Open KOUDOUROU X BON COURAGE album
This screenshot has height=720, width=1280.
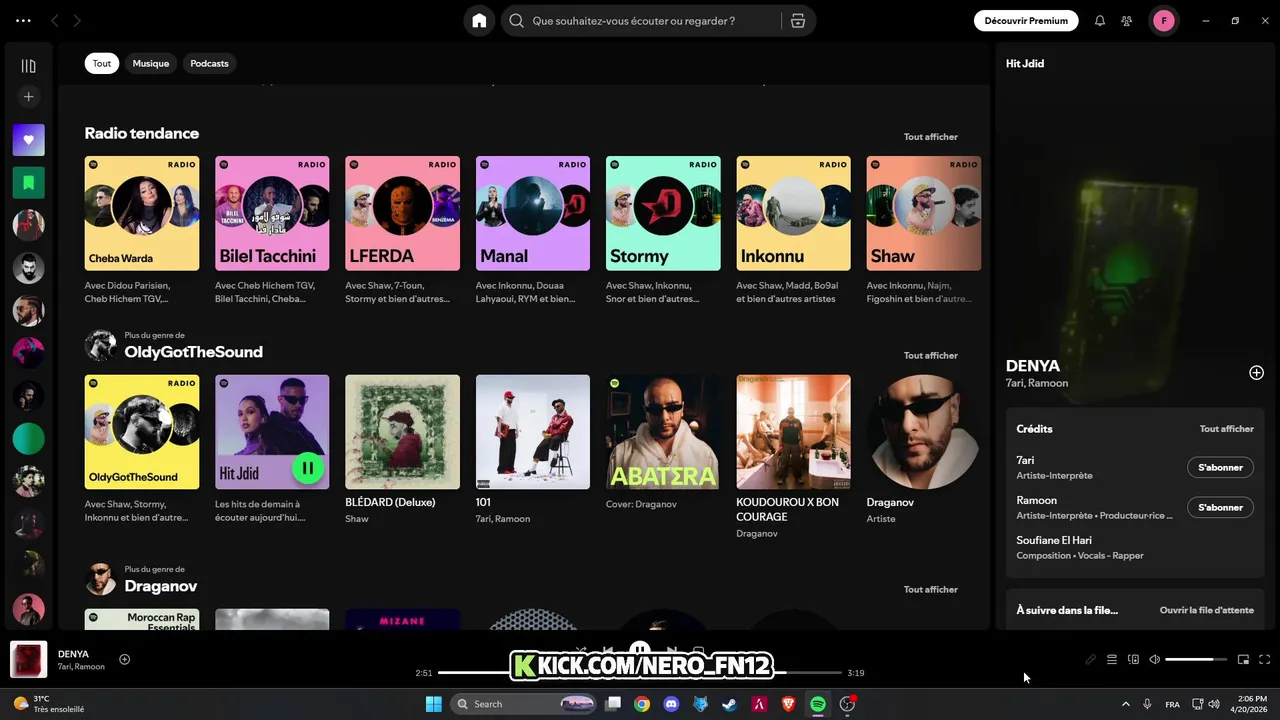(x=793, y=432)
